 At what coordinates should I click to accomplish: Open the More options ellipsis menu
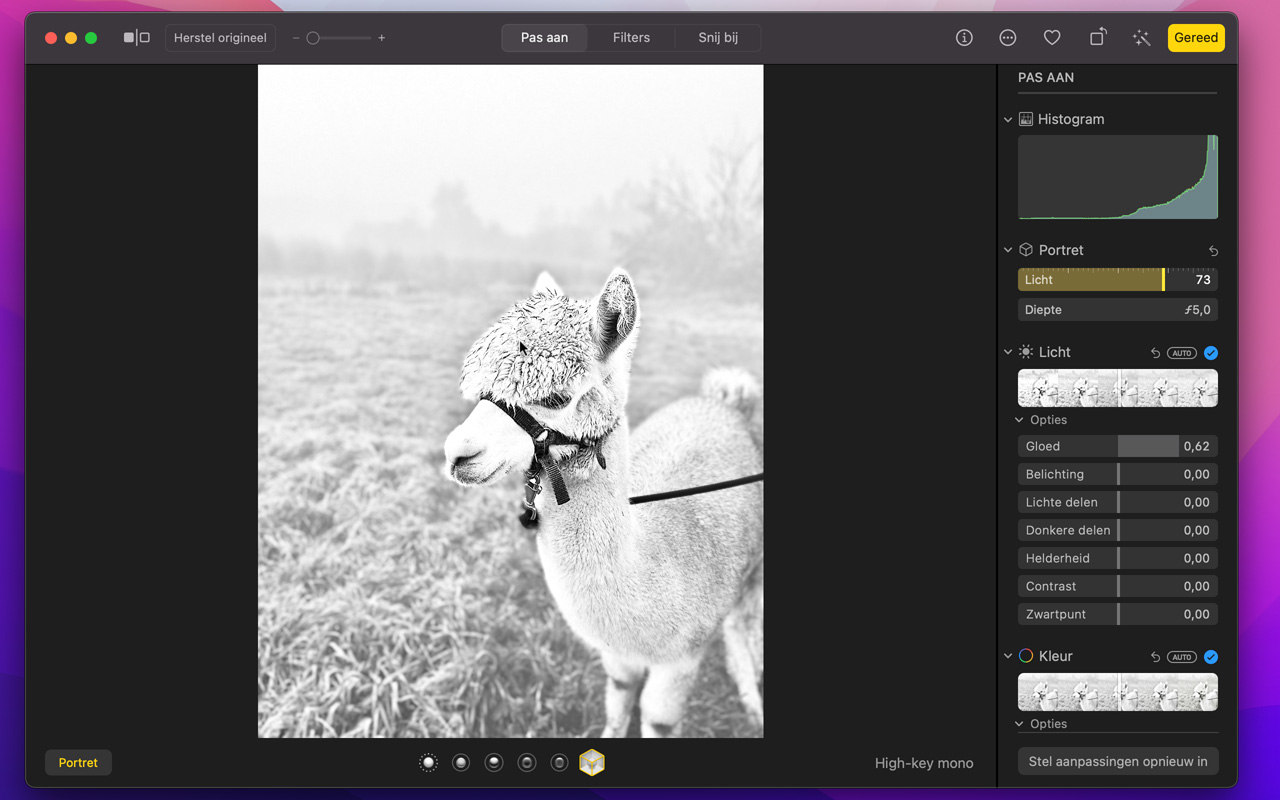tap(1008, 38)
